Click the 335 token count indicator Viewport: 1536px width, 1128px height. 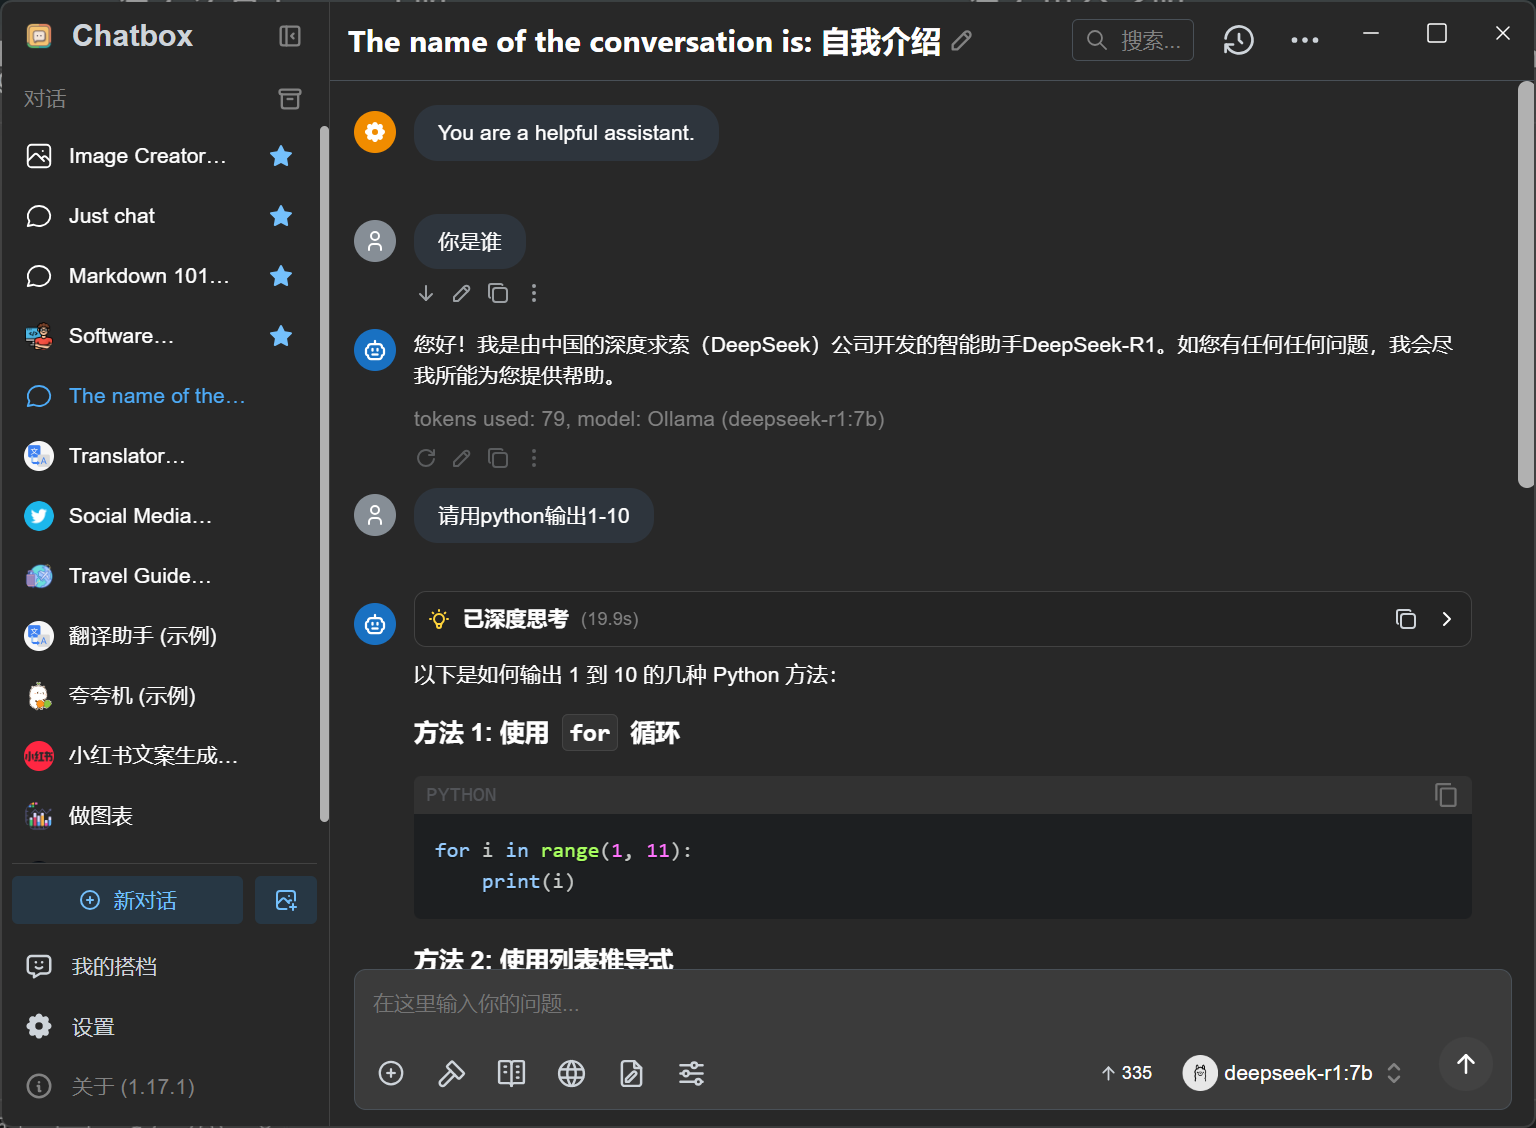pos(1127,1073)
